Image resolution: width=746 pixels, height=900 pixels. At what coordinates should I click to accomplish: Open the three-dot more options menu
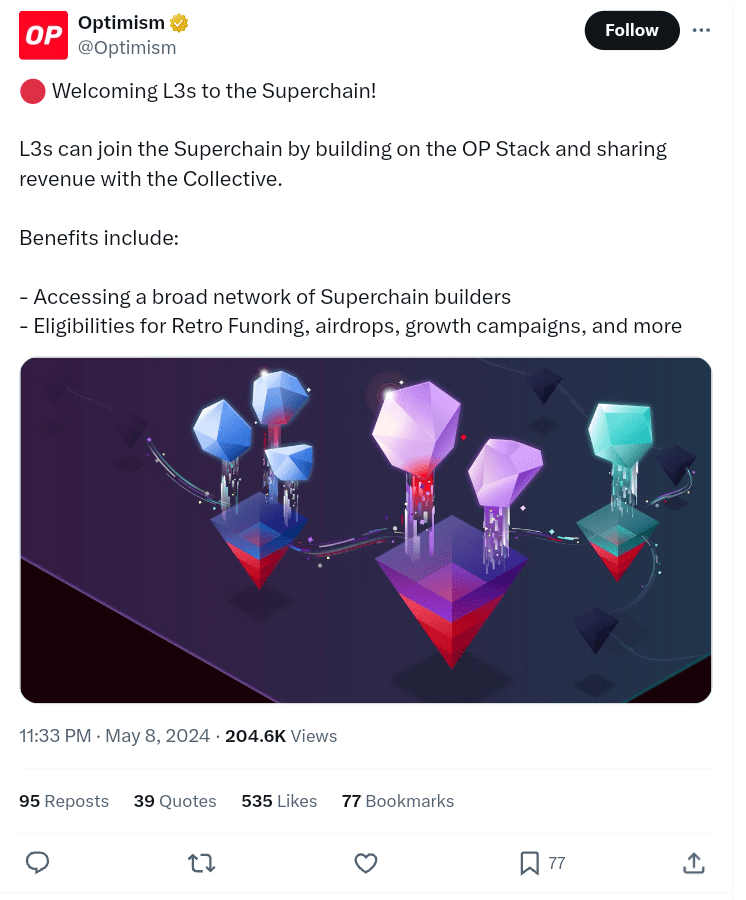(701, 30)
